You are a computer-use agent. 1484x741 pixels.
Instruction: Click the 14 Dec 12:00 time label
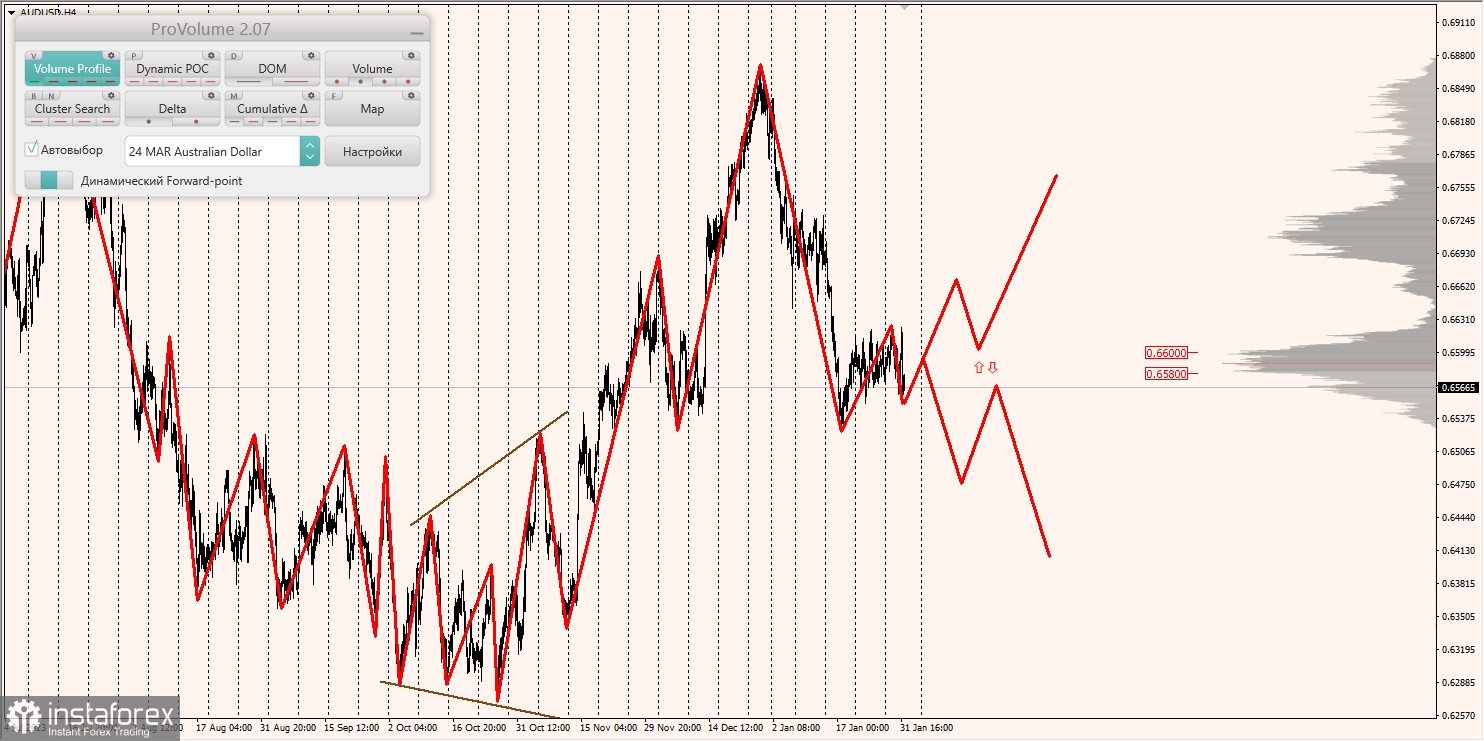click(x=736, y=728)
